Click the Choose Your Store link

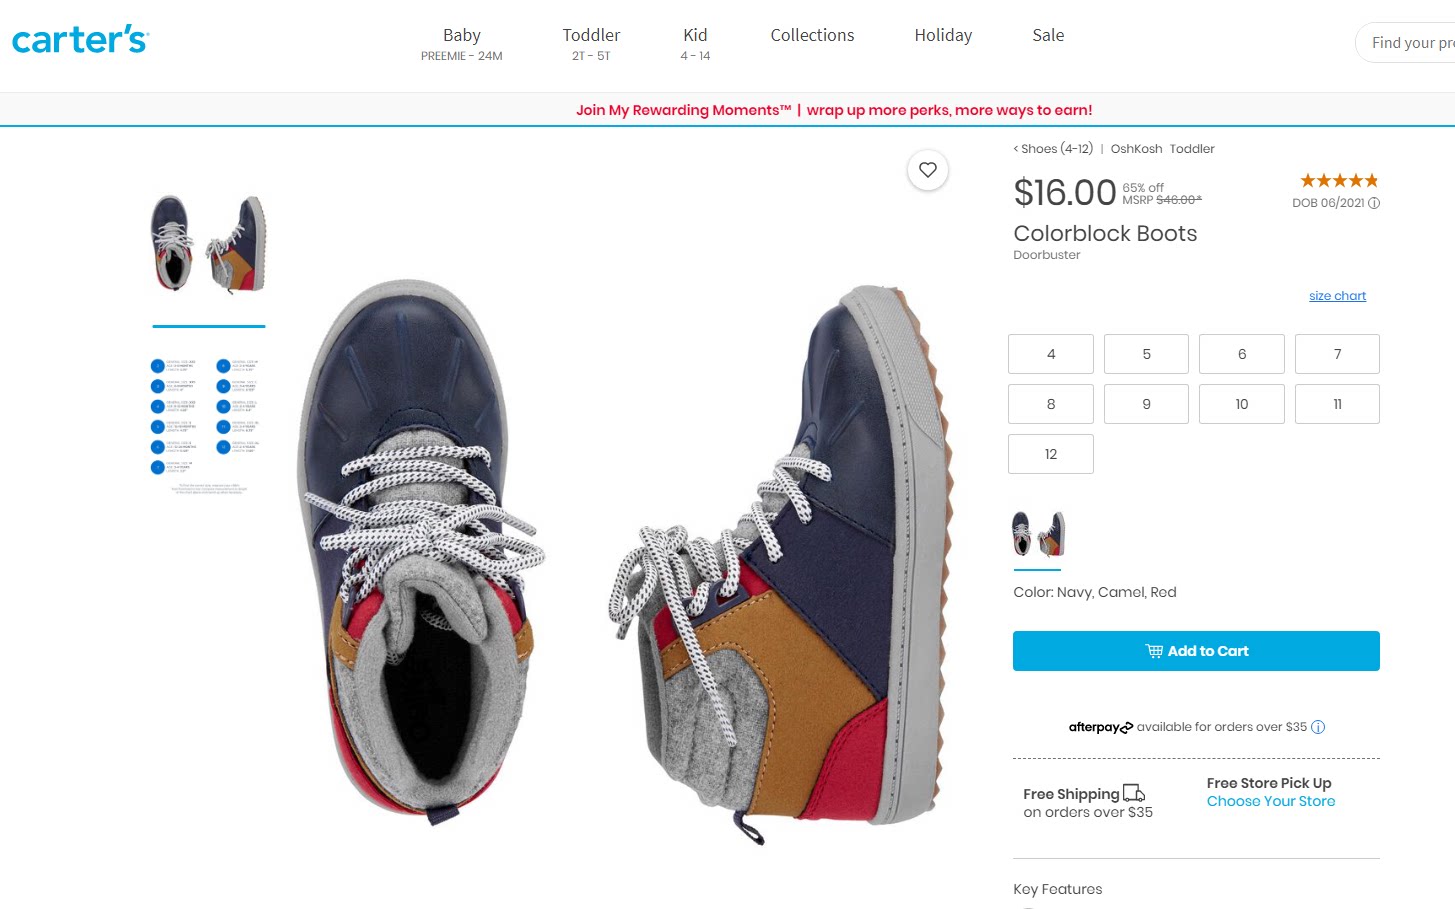1270,801
